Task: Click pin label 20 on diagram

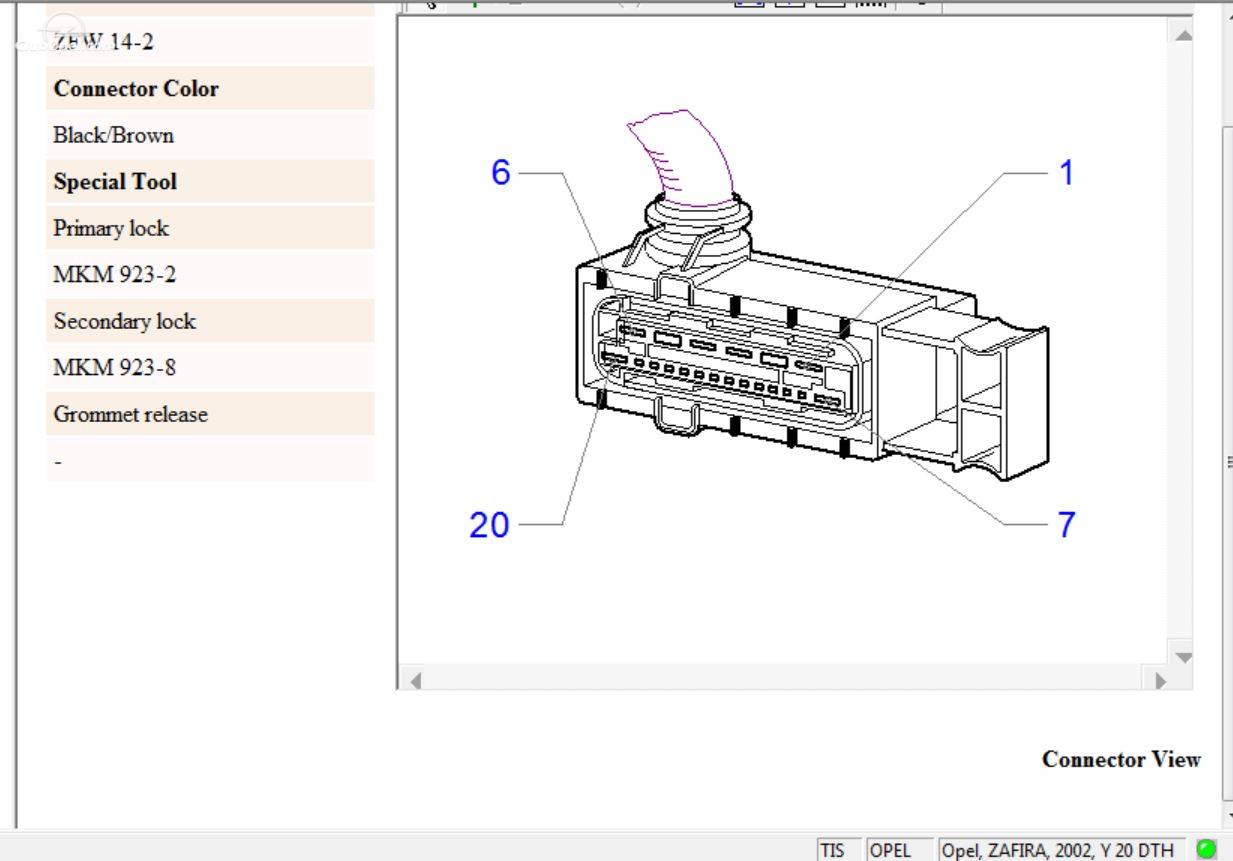Action: [x=489, y=524]
